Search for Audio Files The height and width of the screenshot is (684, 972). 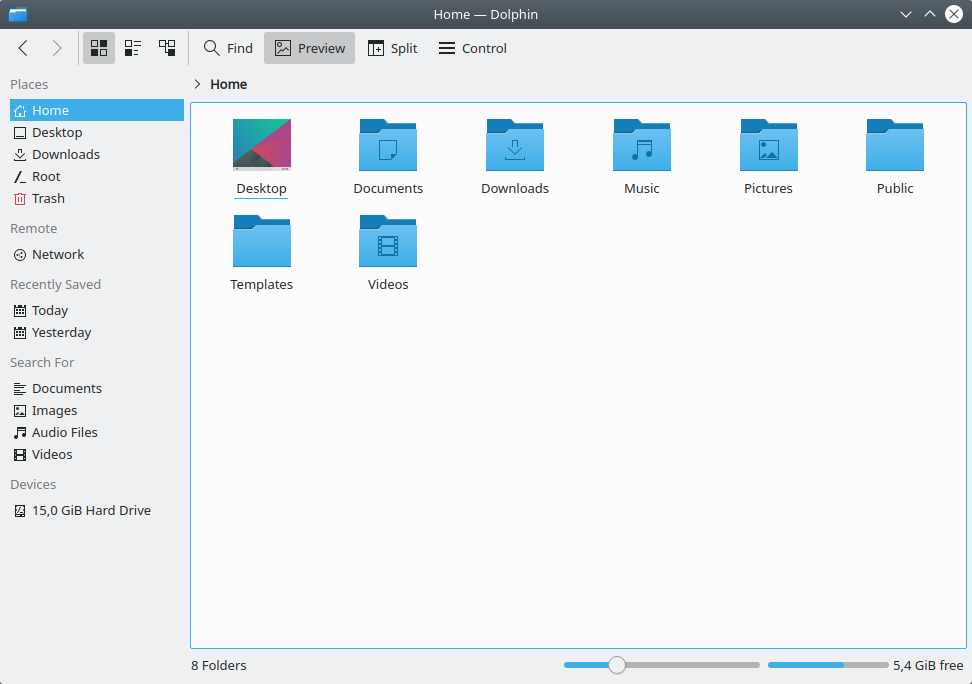[x=64, y=432]
